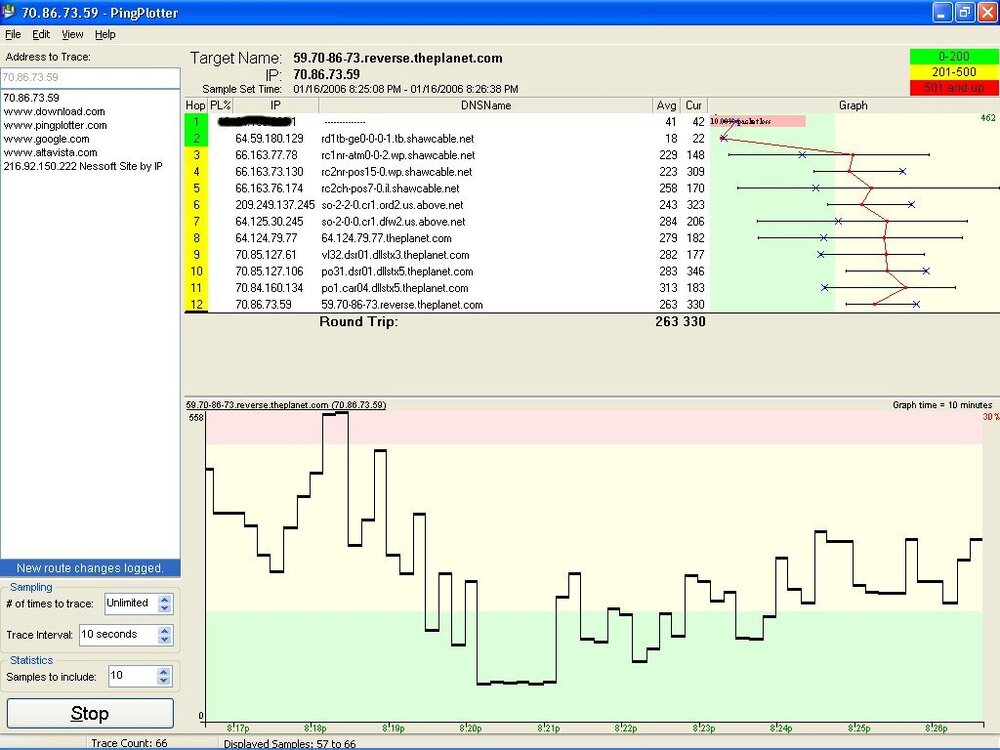The width and height of the screenshot is (1000, 750).
Task: Click the Address to Trace input field
Action: pyautogui.click(x=90, y=77)
